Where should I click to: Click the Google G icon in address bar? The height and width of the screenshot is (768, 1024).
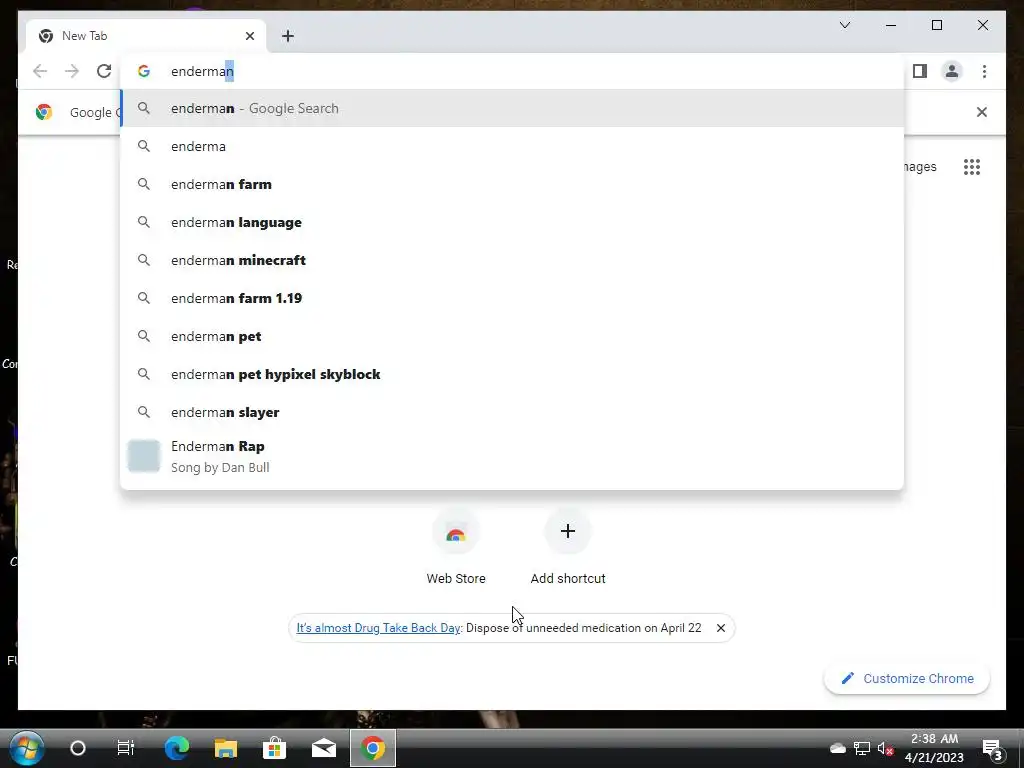click(x=144, y=71)
